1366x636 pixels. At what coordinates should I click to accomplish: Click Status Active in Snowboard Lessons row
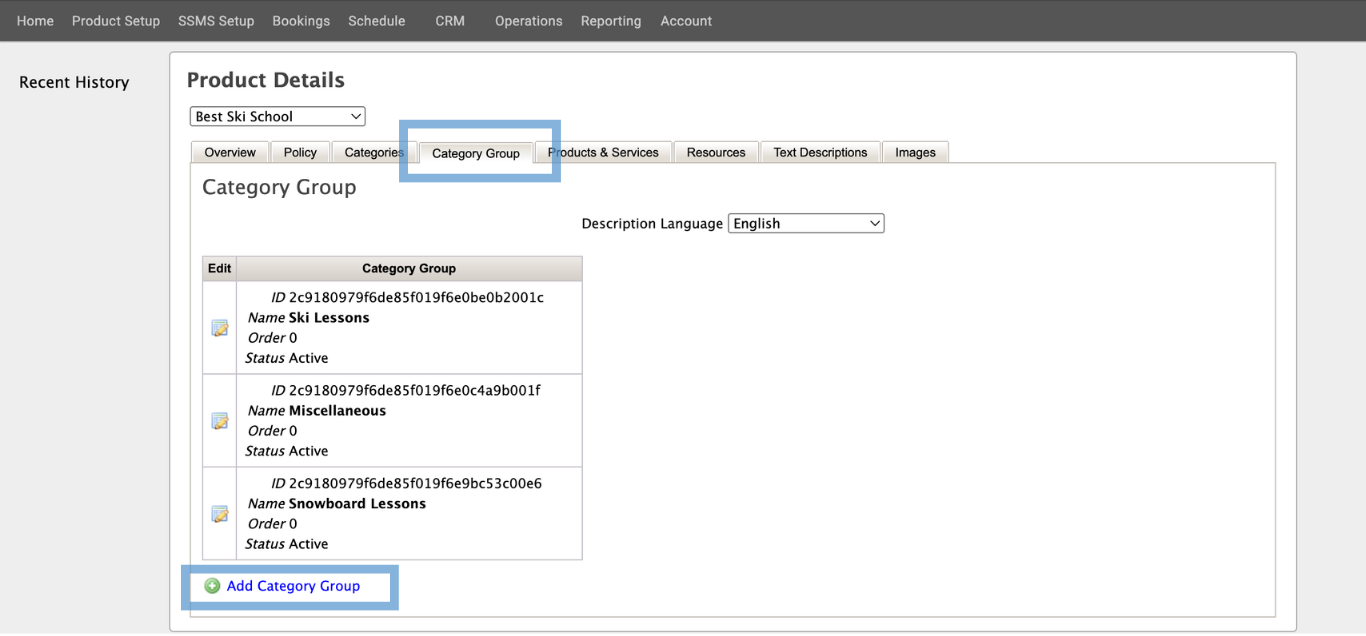(287, 544)
